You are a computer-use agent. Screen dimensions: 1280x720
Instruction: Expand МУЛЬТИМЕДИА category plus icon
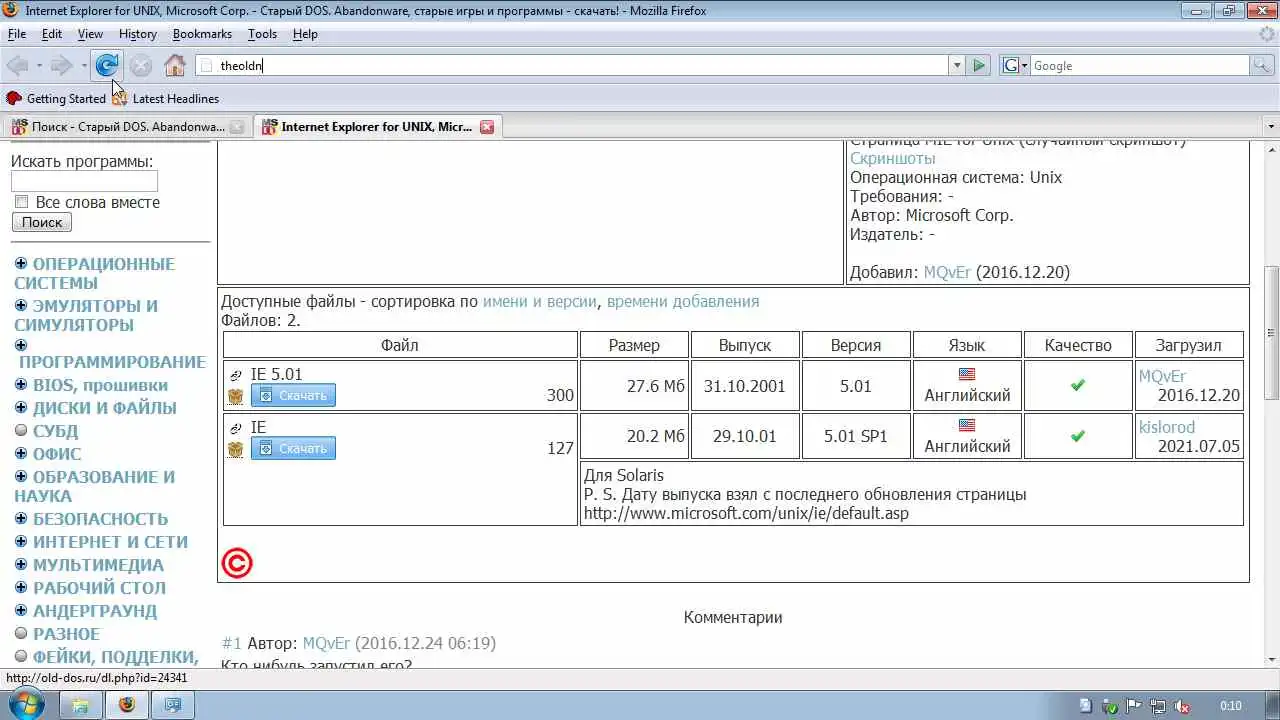[21, 565]
